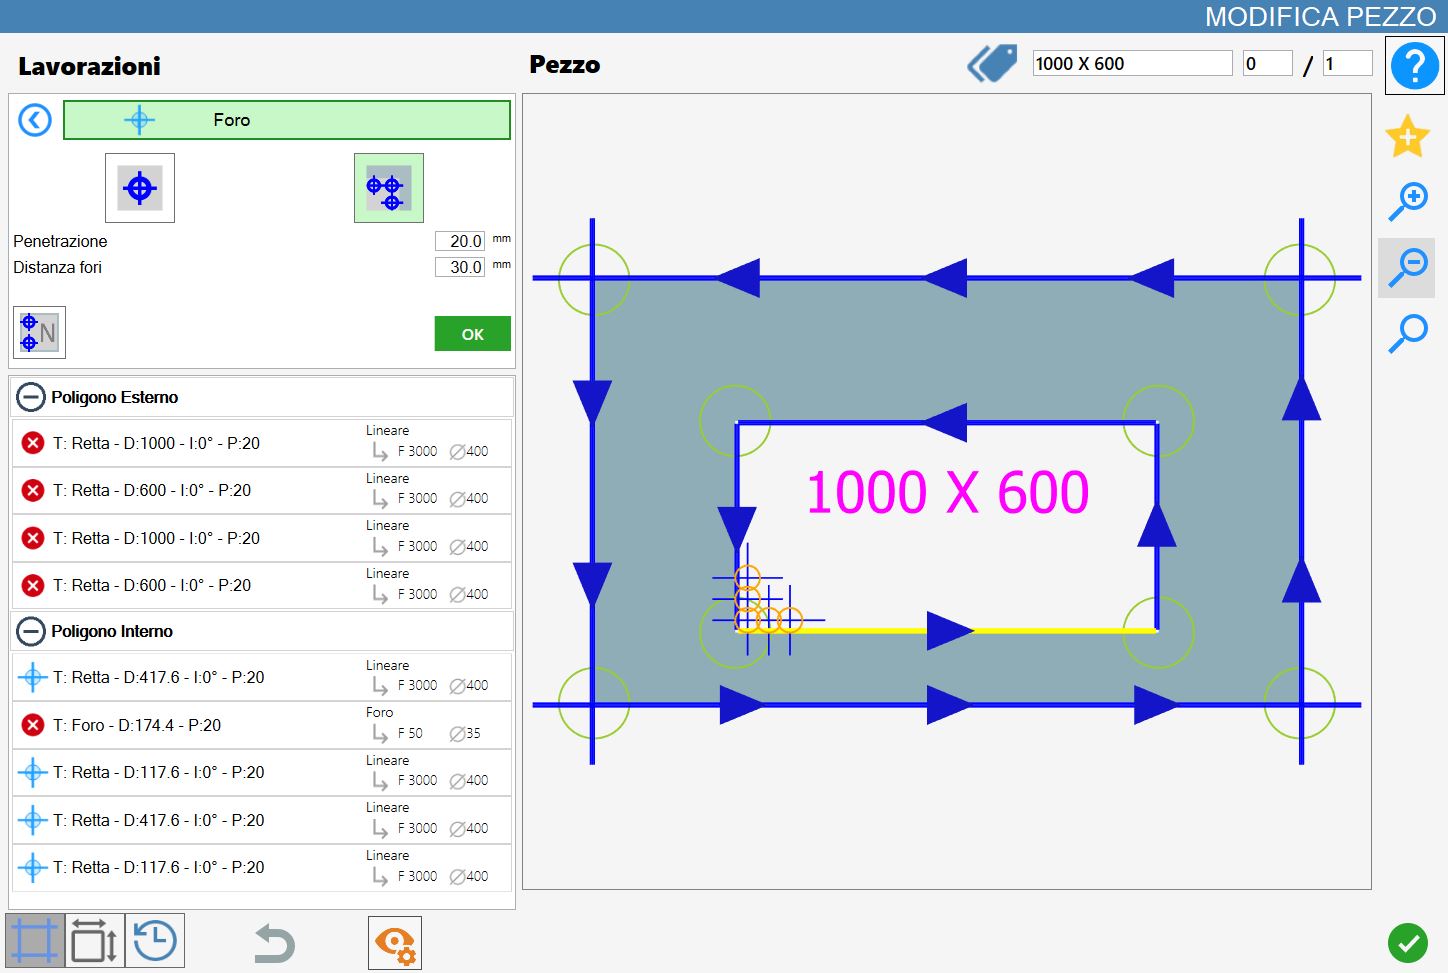This screenshot has height=973, width=1448.
Task: Add to favorites with star icon
Action: tap(1407, 136)
